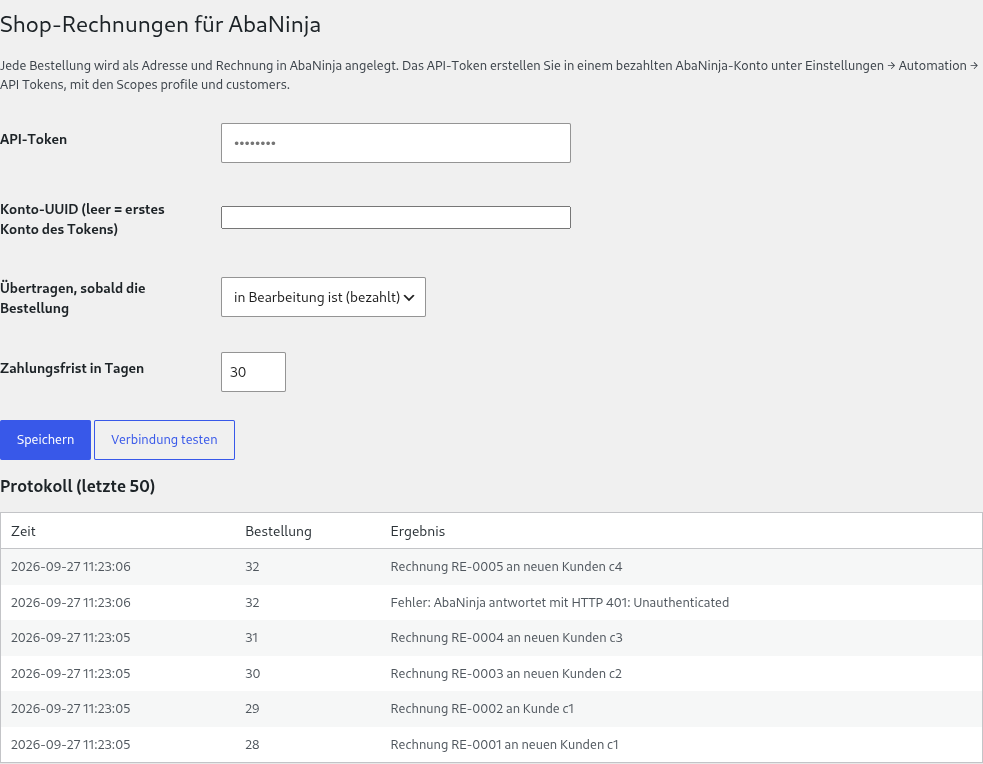Click the 'Übertragen, sobald die Bestellung' label
This screenshot has width=983, height=764.
73,298
